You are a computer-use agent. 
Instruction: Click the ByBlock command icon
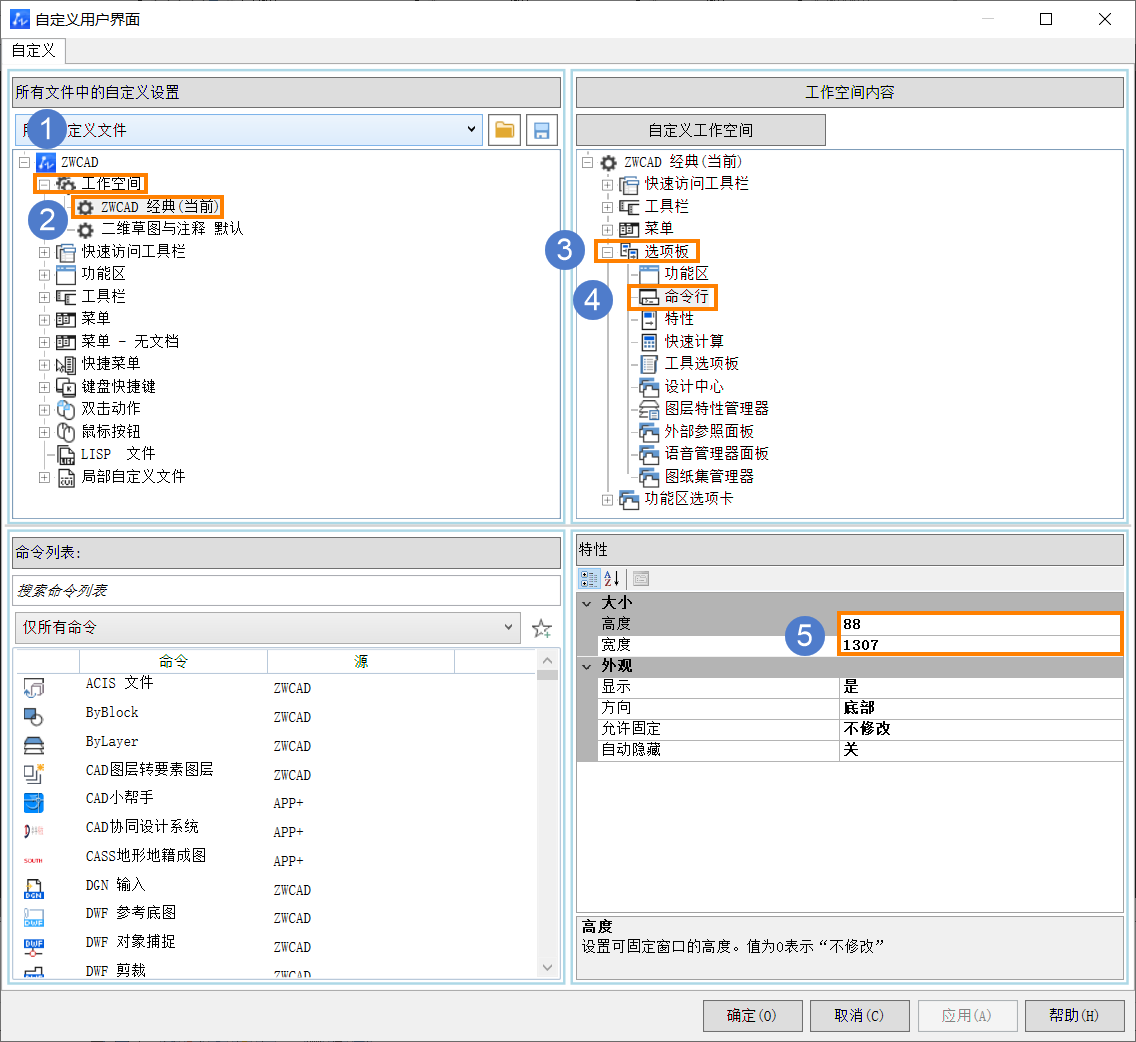[x=33, y=716]
